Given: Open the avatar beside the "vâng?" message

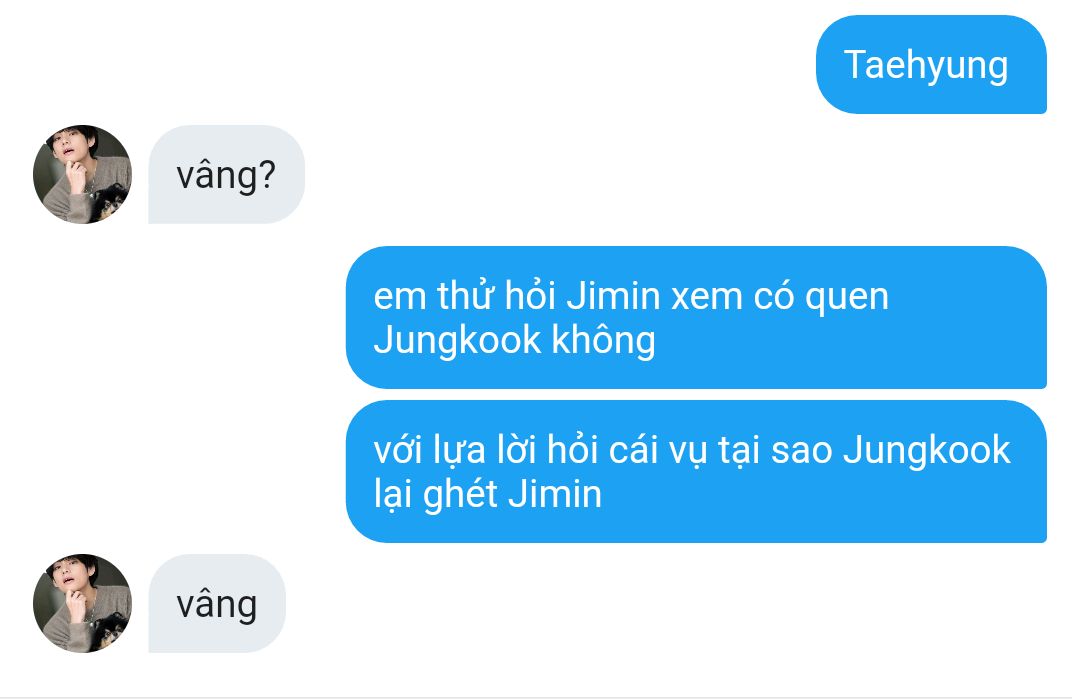Looking at the screenshot, I should coord(82,174).
